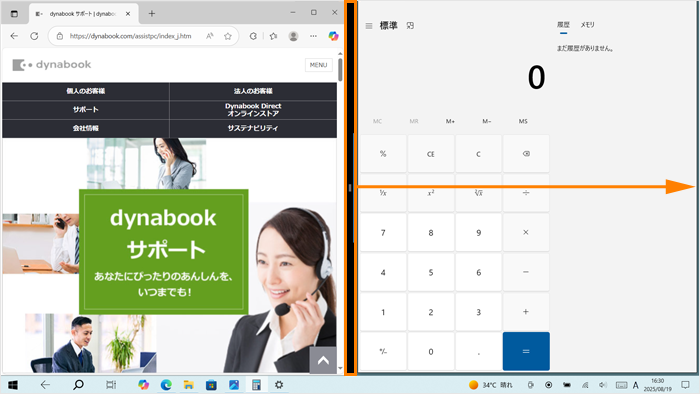Click the CE clear entry key
This screenshot has height=394, width=700.
(430, 154)
